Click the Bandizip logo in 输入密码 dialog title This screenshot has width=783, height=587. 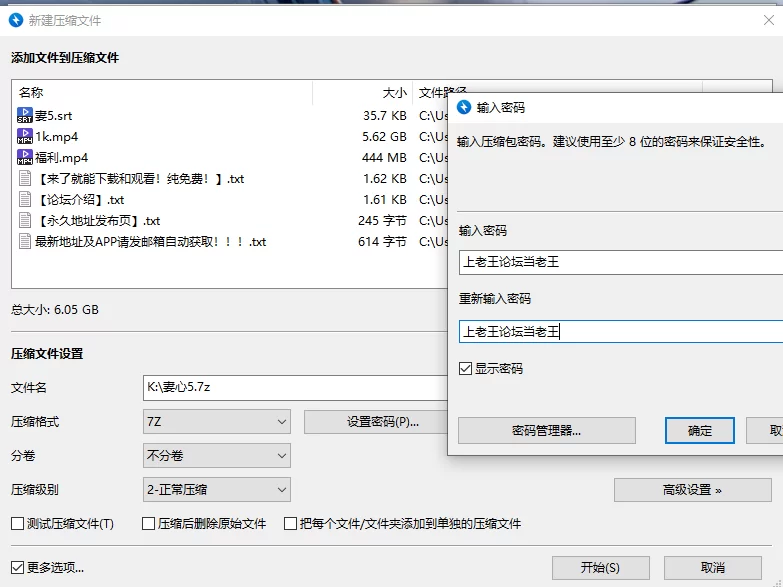(464, 107)
